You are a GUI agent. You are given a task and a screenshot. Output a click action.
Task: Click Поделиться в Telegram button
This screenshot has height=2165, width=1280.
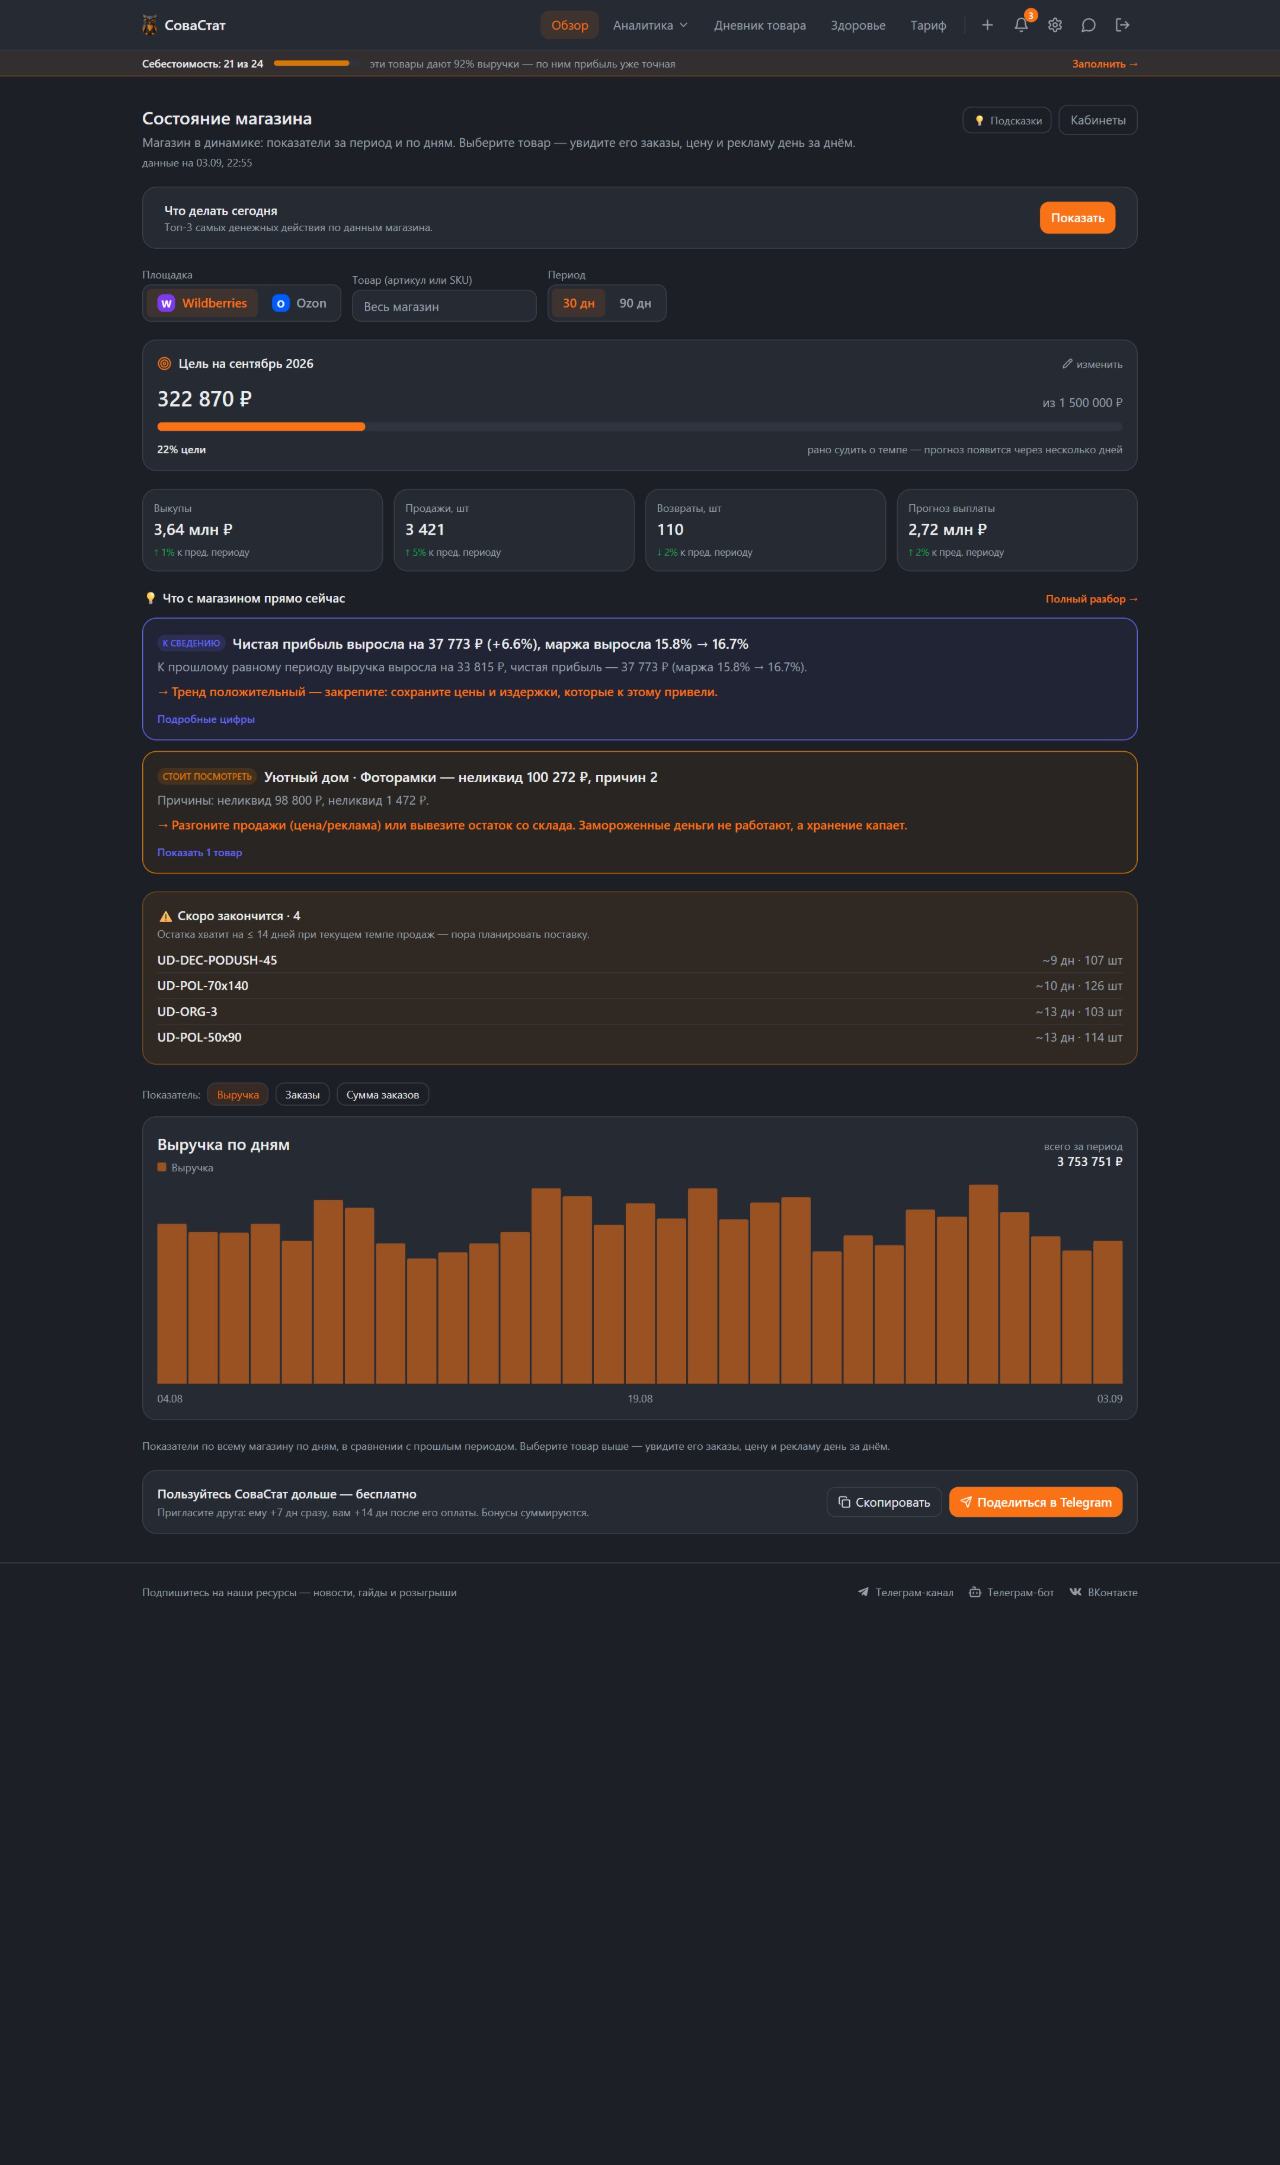coord(1036,1502)
